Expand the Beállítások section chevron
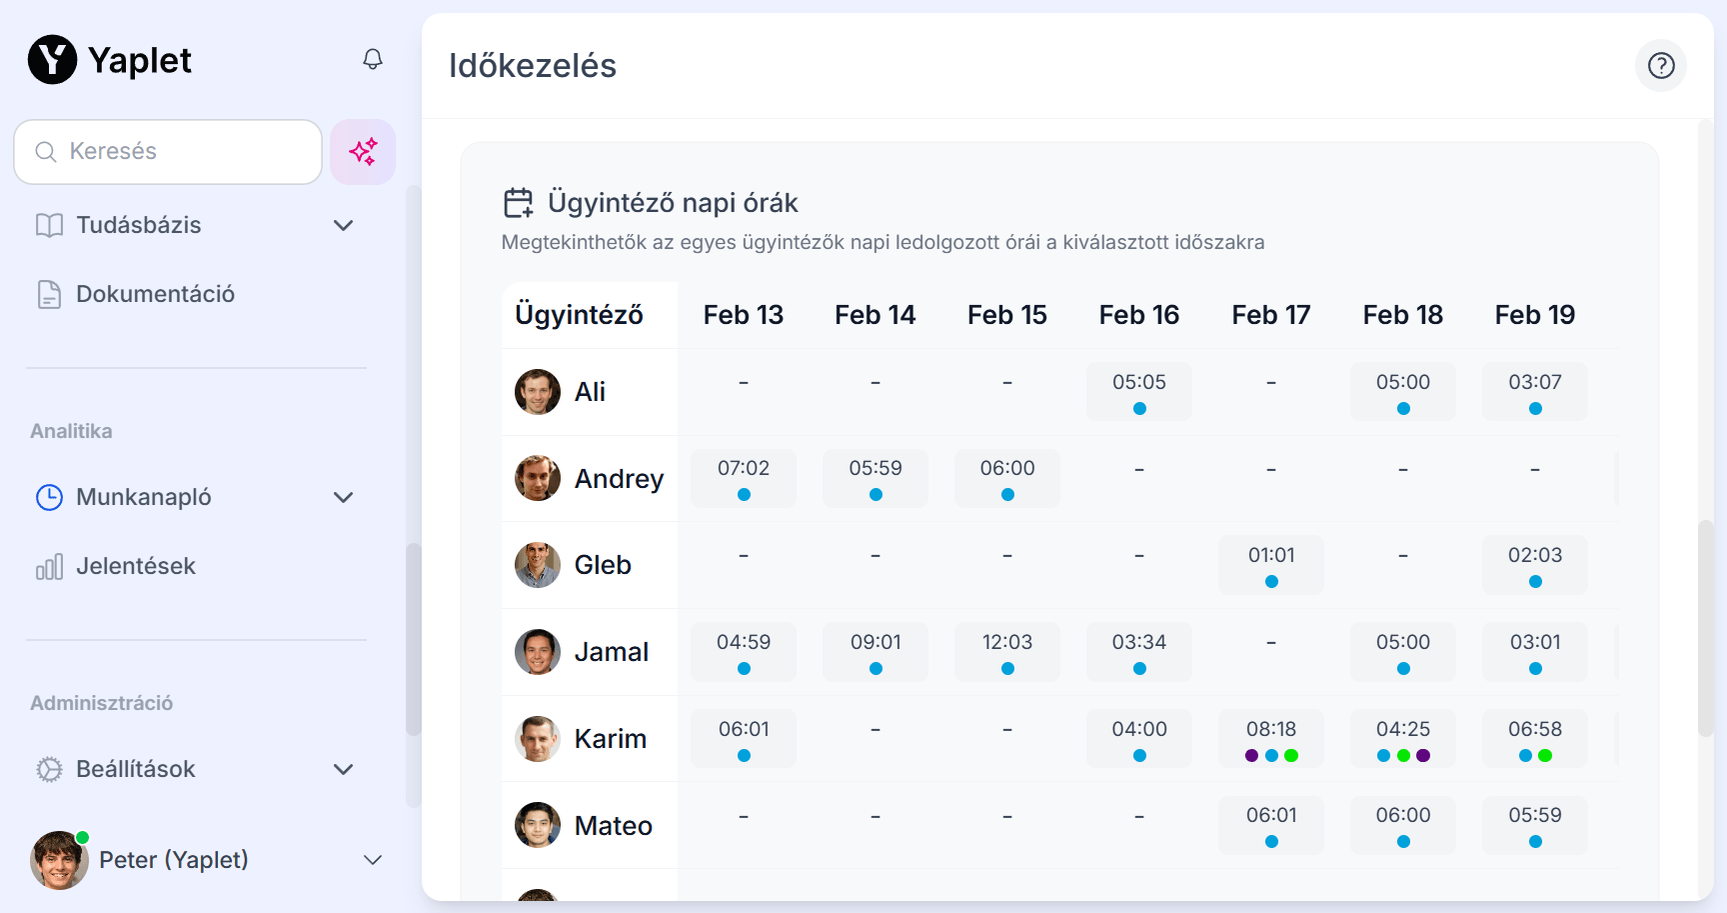 pos(343,769)
